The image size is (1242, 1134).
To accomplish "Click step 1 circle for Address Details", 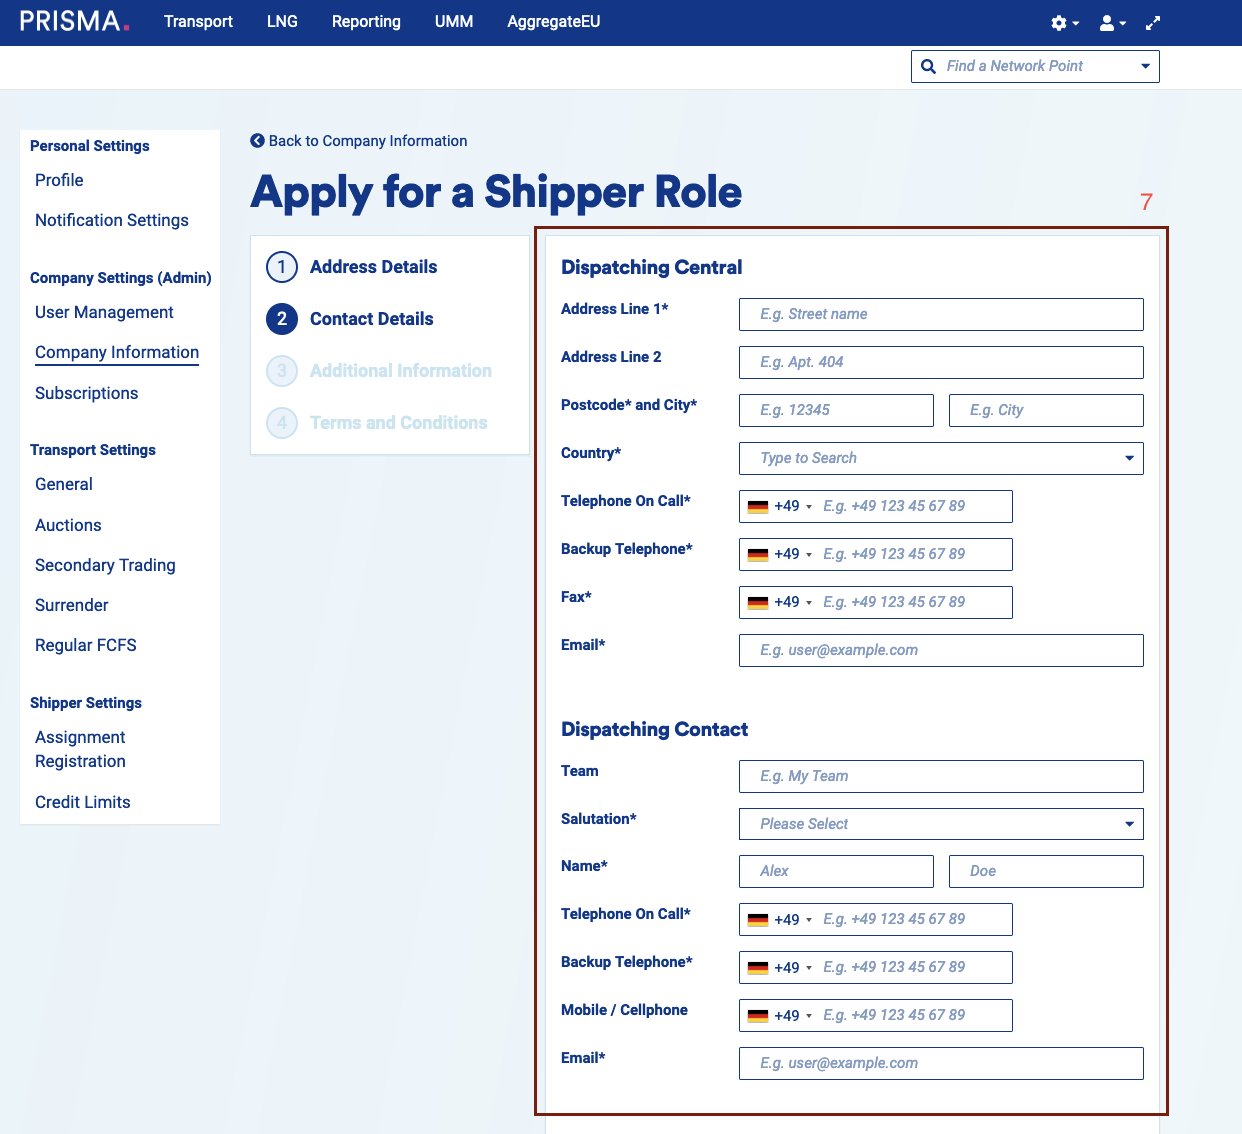I will 282,267.
